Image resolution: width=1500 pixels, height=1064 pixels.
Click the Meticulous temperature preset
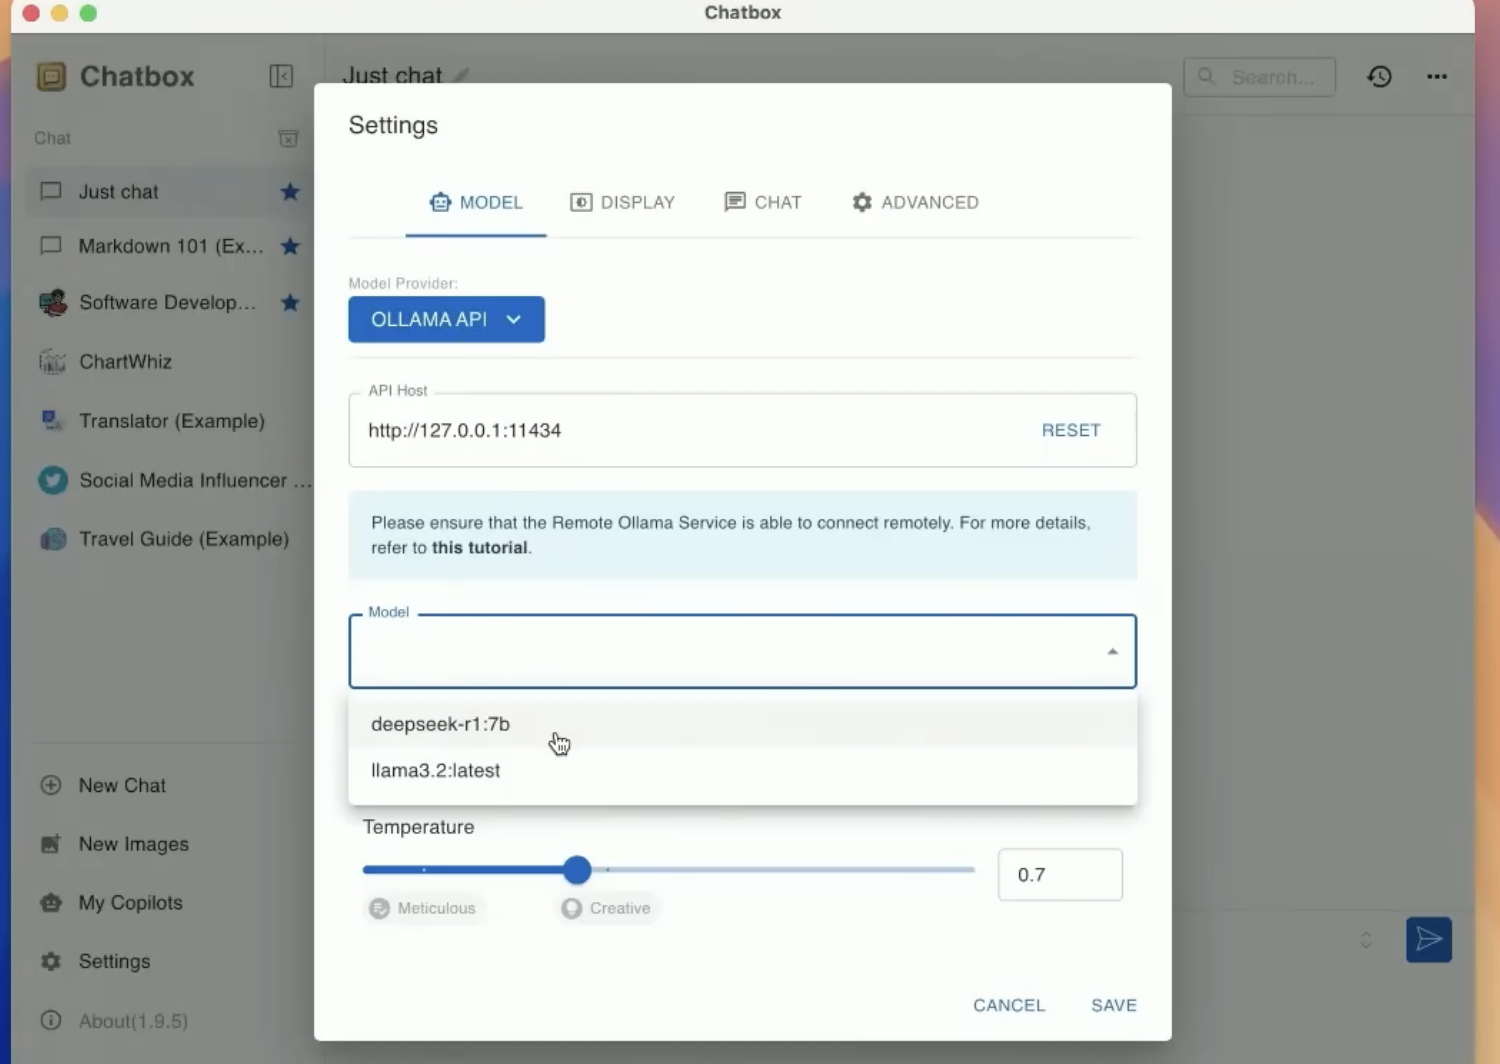(423, 908)
